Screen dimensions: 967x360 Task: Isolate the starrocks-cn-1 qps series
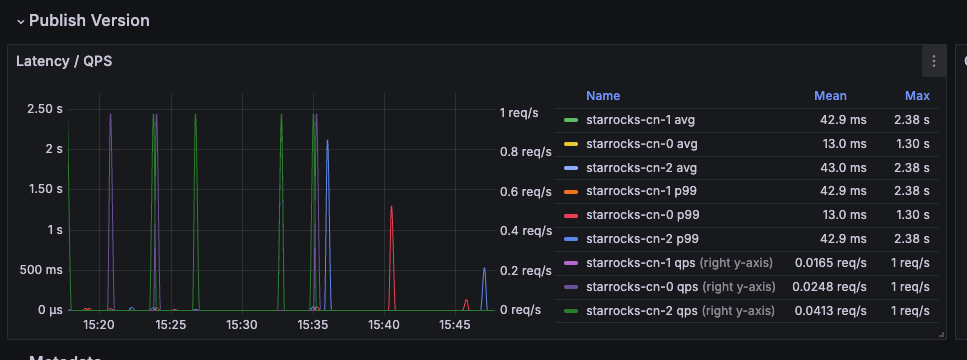point(640,263)
